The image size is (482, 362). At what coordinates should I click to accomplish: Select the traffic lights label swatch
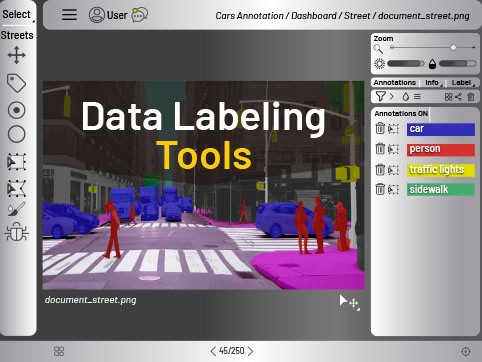[441, 170]
